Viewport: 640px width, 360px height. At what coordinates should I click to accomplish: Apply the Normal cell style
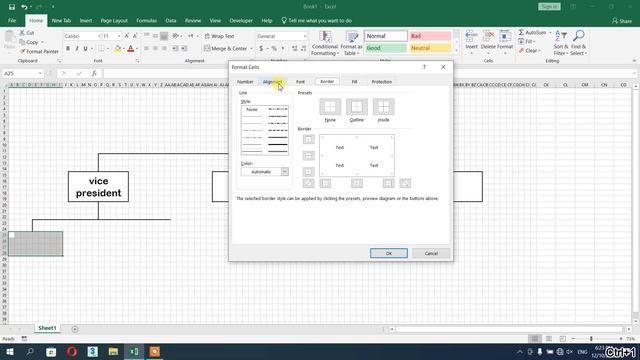(386, 36)
